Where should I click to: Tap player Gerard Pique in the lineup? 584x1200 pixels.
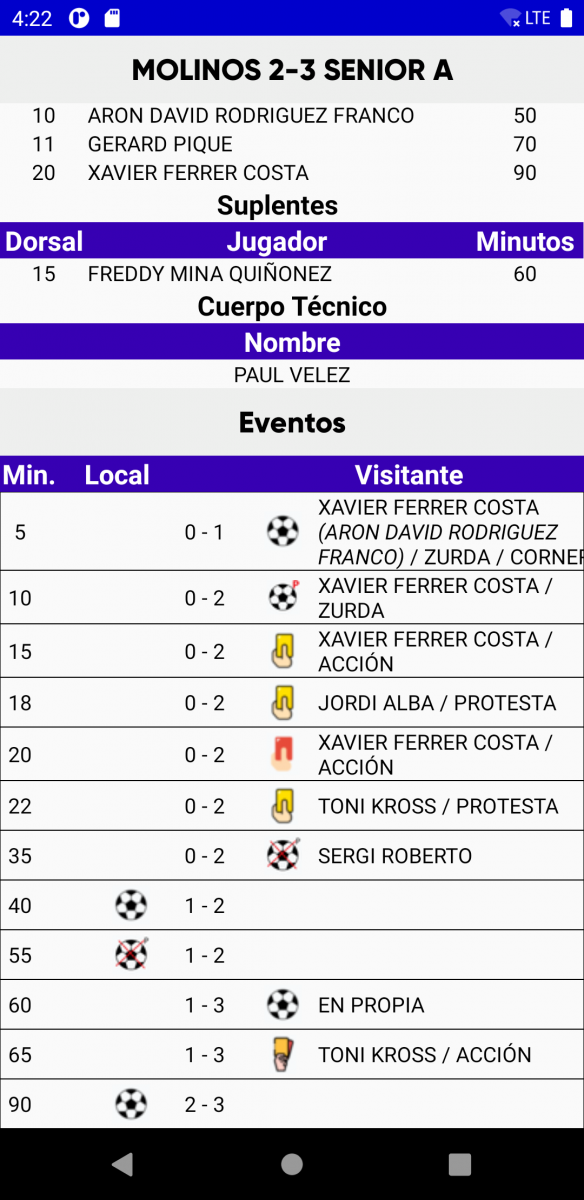[160, 144]
